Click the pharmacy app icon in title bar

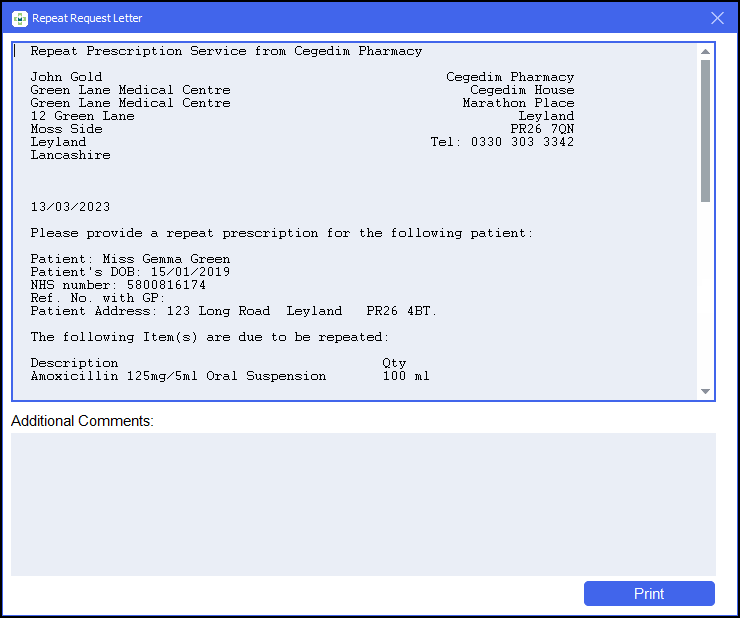point(19,18)
